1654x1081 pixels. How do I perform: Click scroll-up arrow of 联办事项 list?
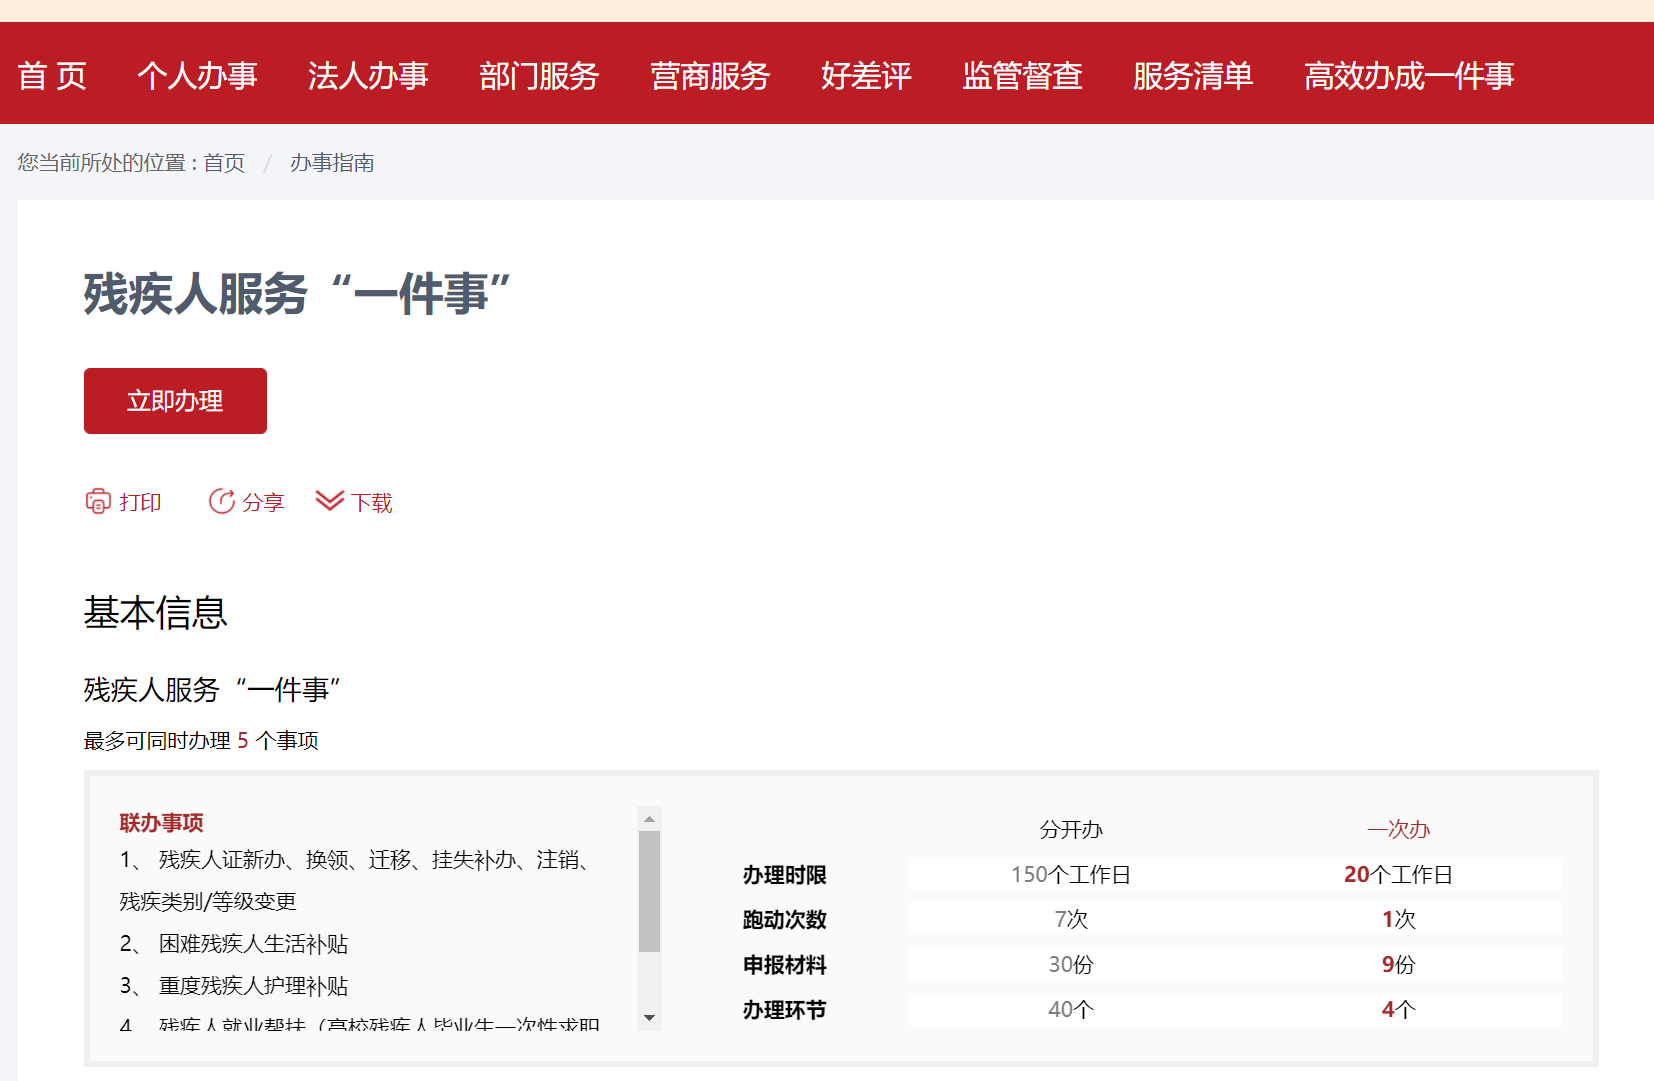pyautogui.click(x=650, y=819)
